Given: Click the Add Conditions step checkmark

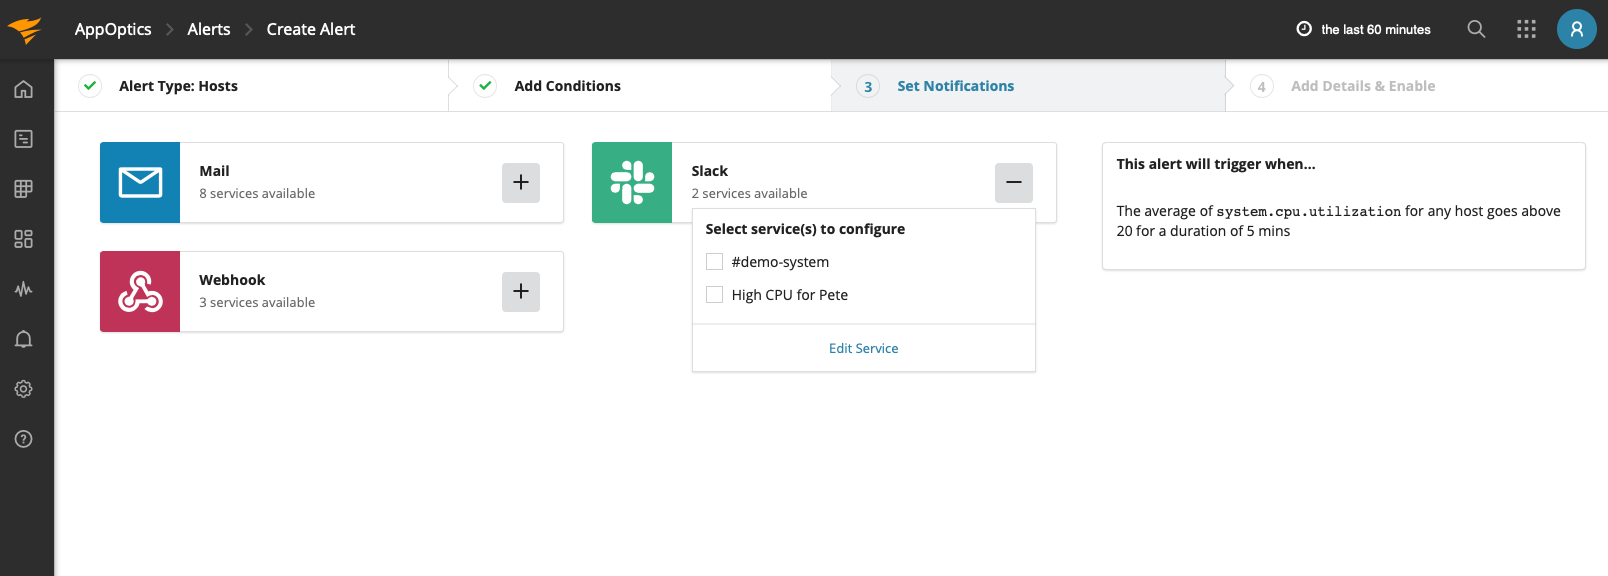Looking at the screenshot, I should click(485, 85).
